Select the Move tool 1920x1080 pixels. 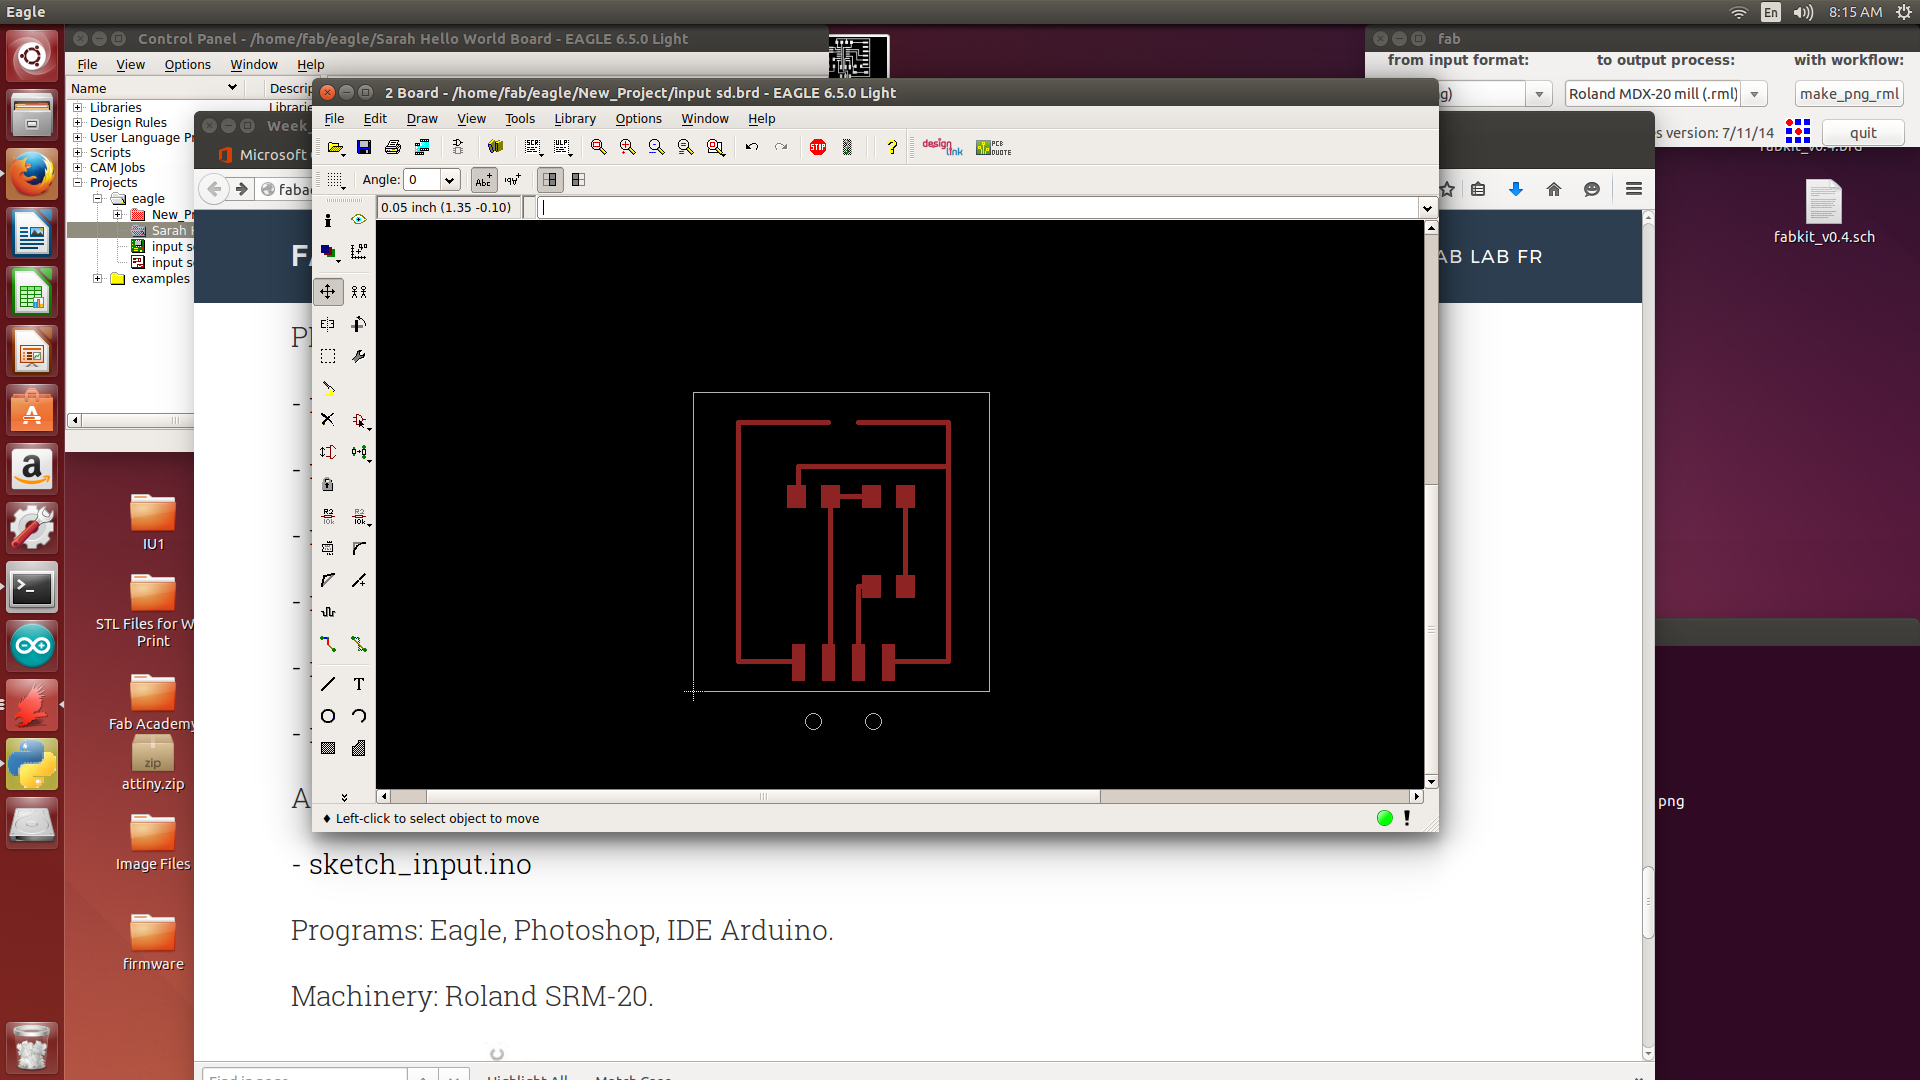[328, 292]
